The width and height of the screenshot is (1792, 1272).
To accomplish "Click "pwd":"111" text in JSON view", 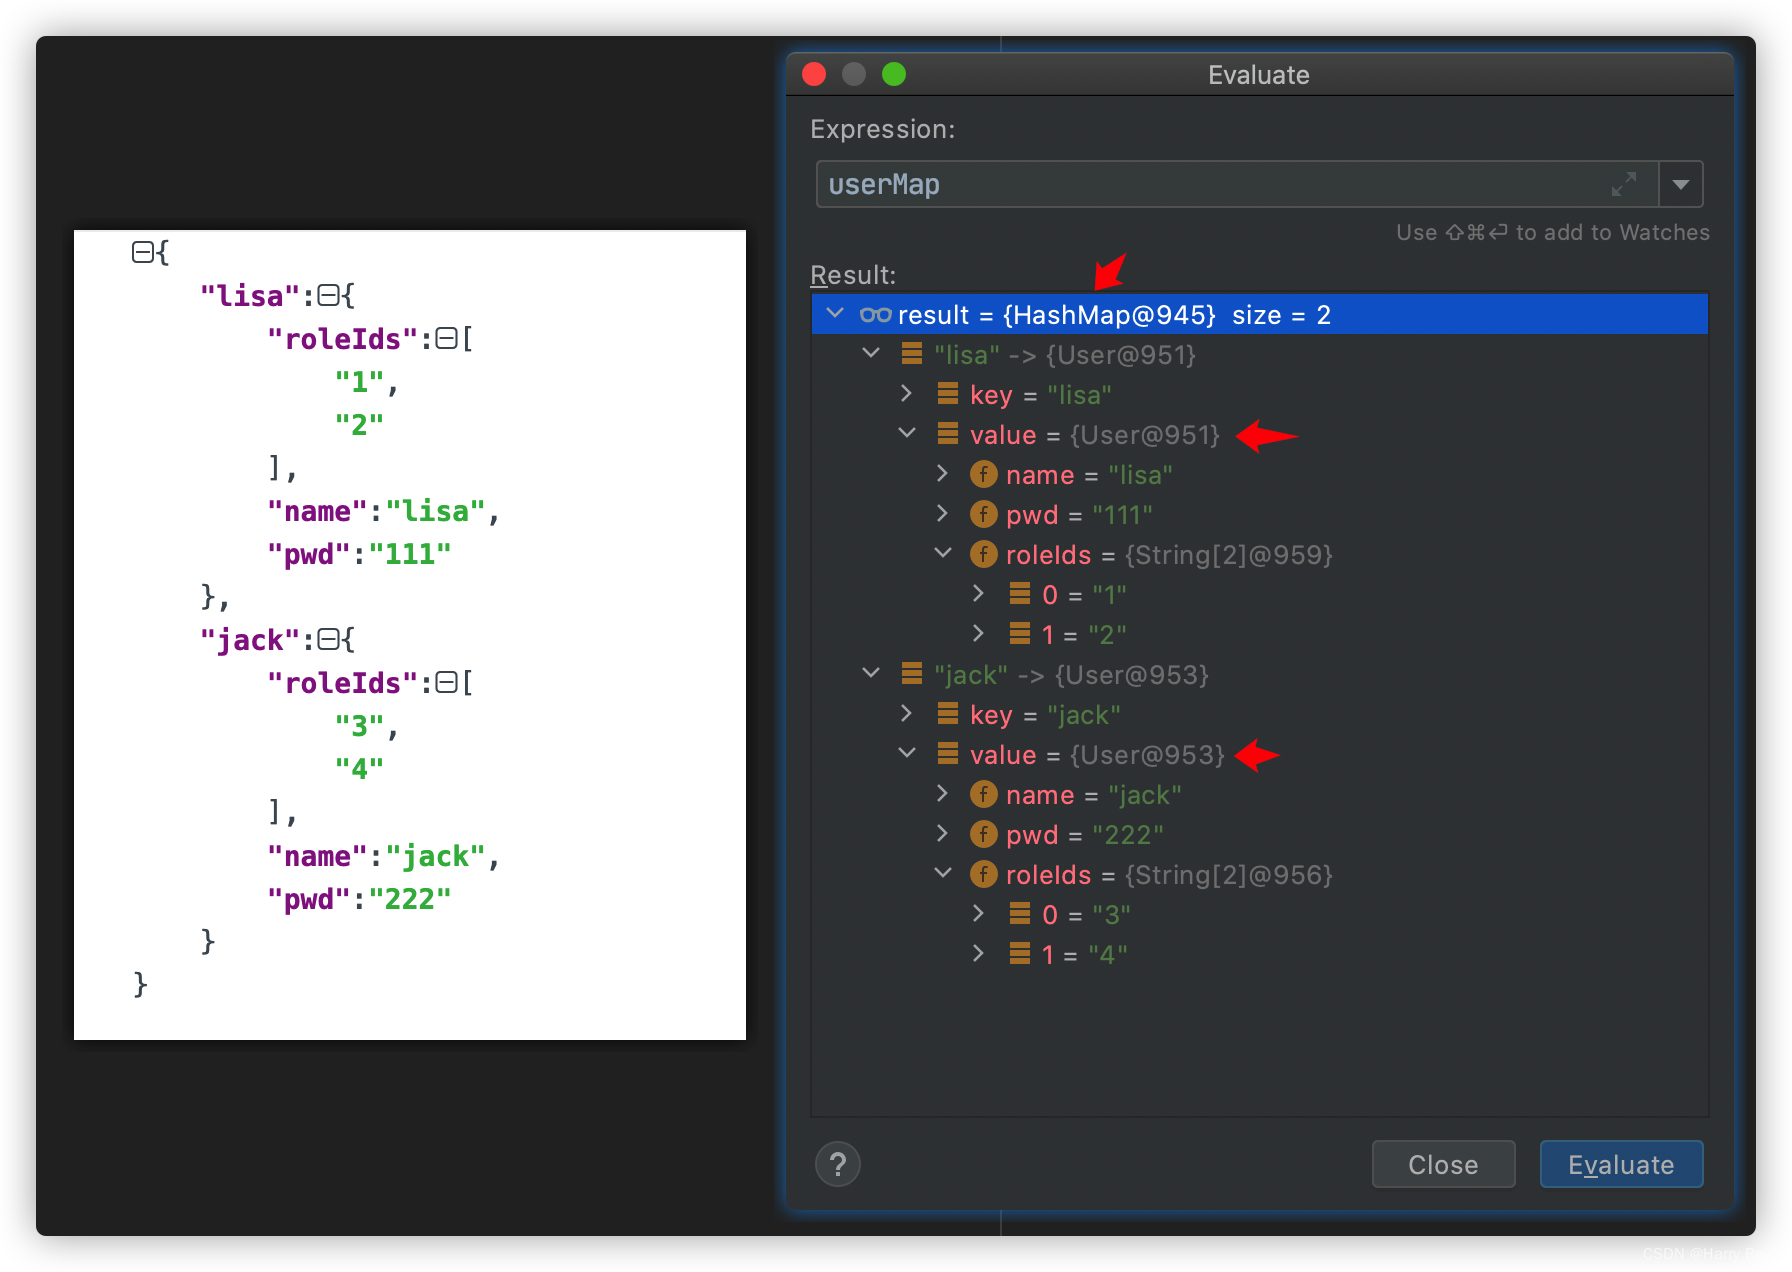I will tap(359, 554).
